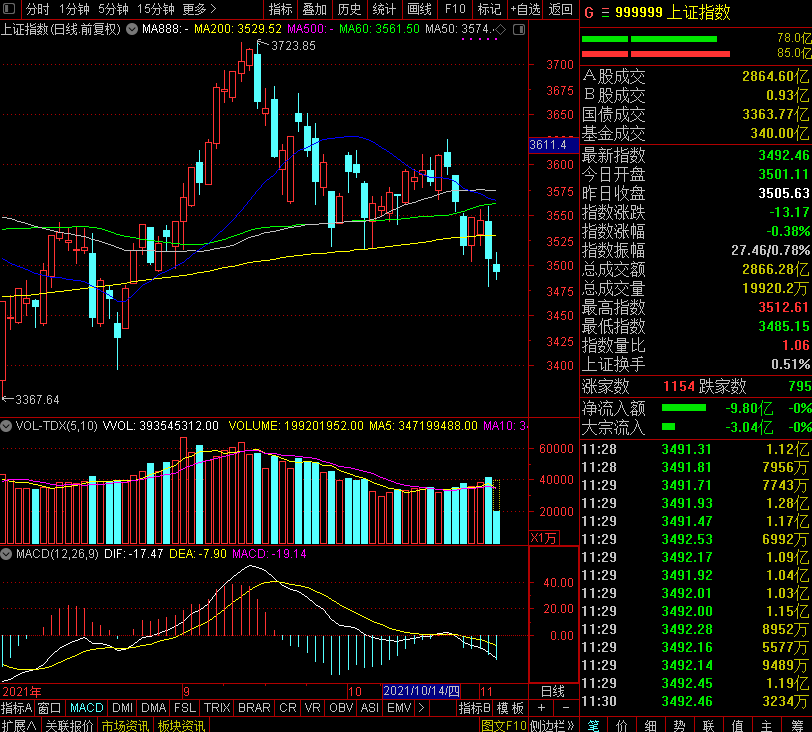
Task: Click the X1万 volume unit label
Action: (543, 538)
